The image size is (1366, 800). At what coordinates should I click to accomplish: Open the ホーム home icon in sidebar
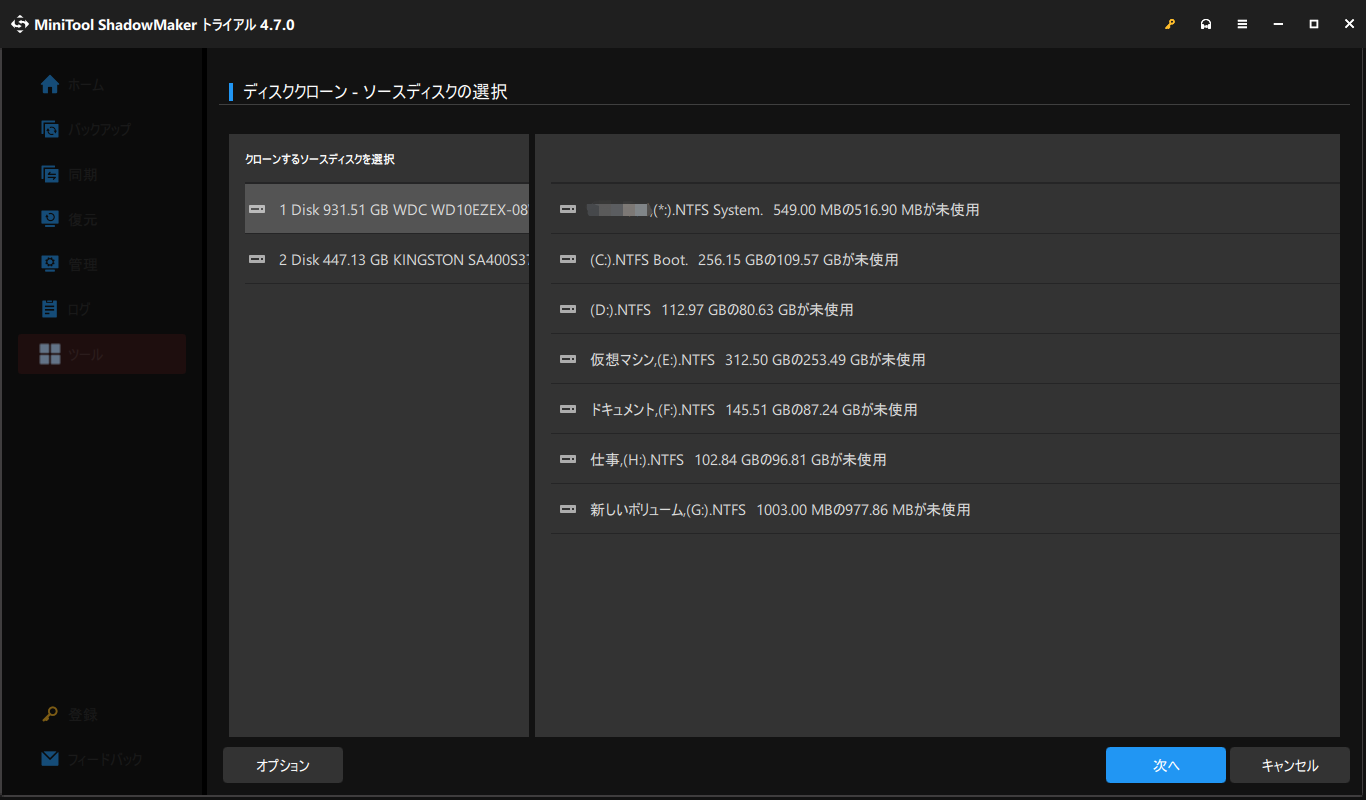[x=50, y=85]
